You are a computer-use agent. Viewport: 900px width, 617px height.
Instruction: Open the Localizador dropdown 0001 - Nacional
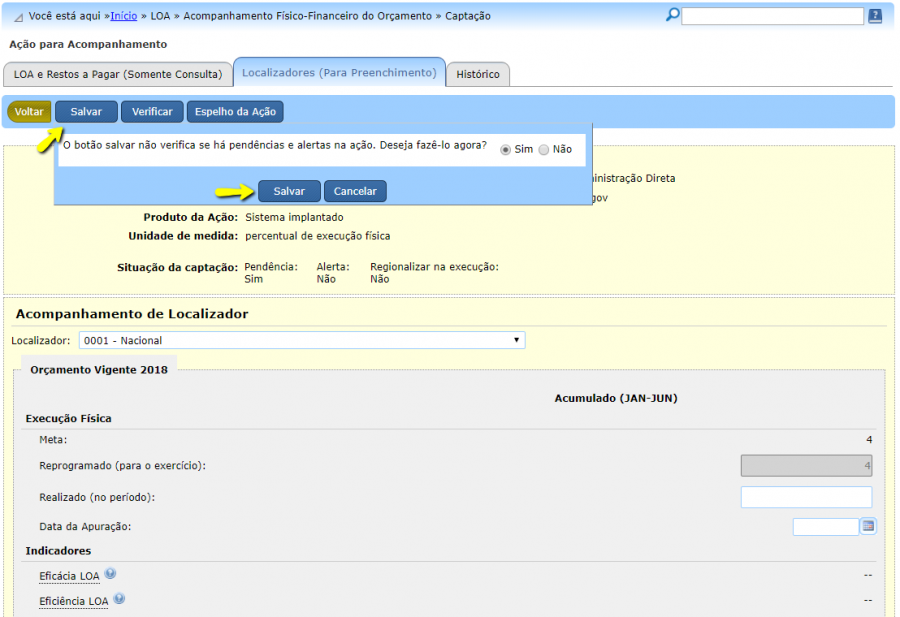pyautogui.click(x=302, y=340)
